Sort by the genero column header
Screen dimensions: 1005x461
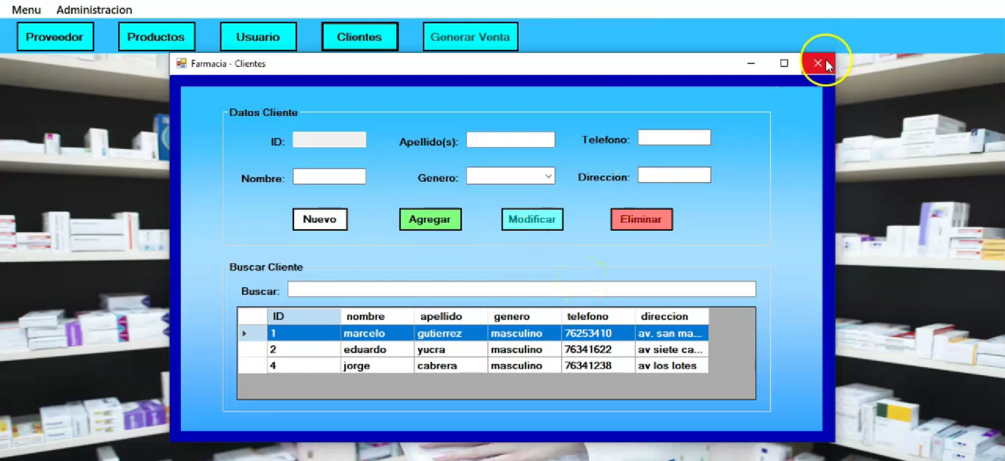524,317
